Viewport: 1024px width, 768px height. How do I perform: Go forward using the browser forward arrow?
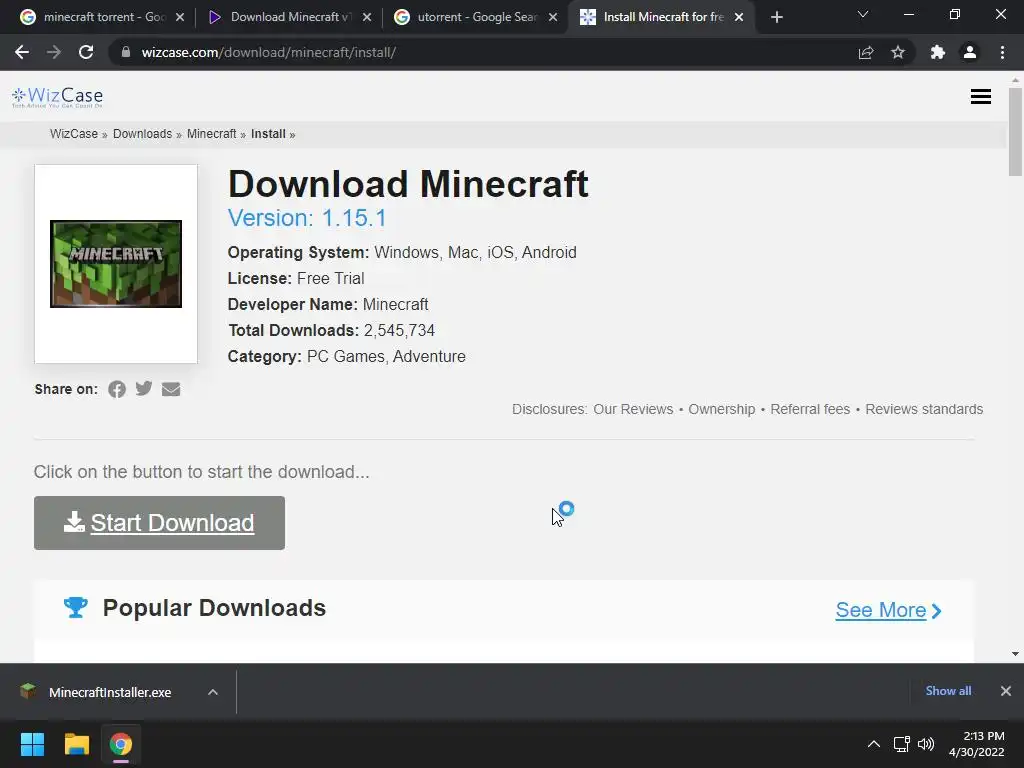54,52
